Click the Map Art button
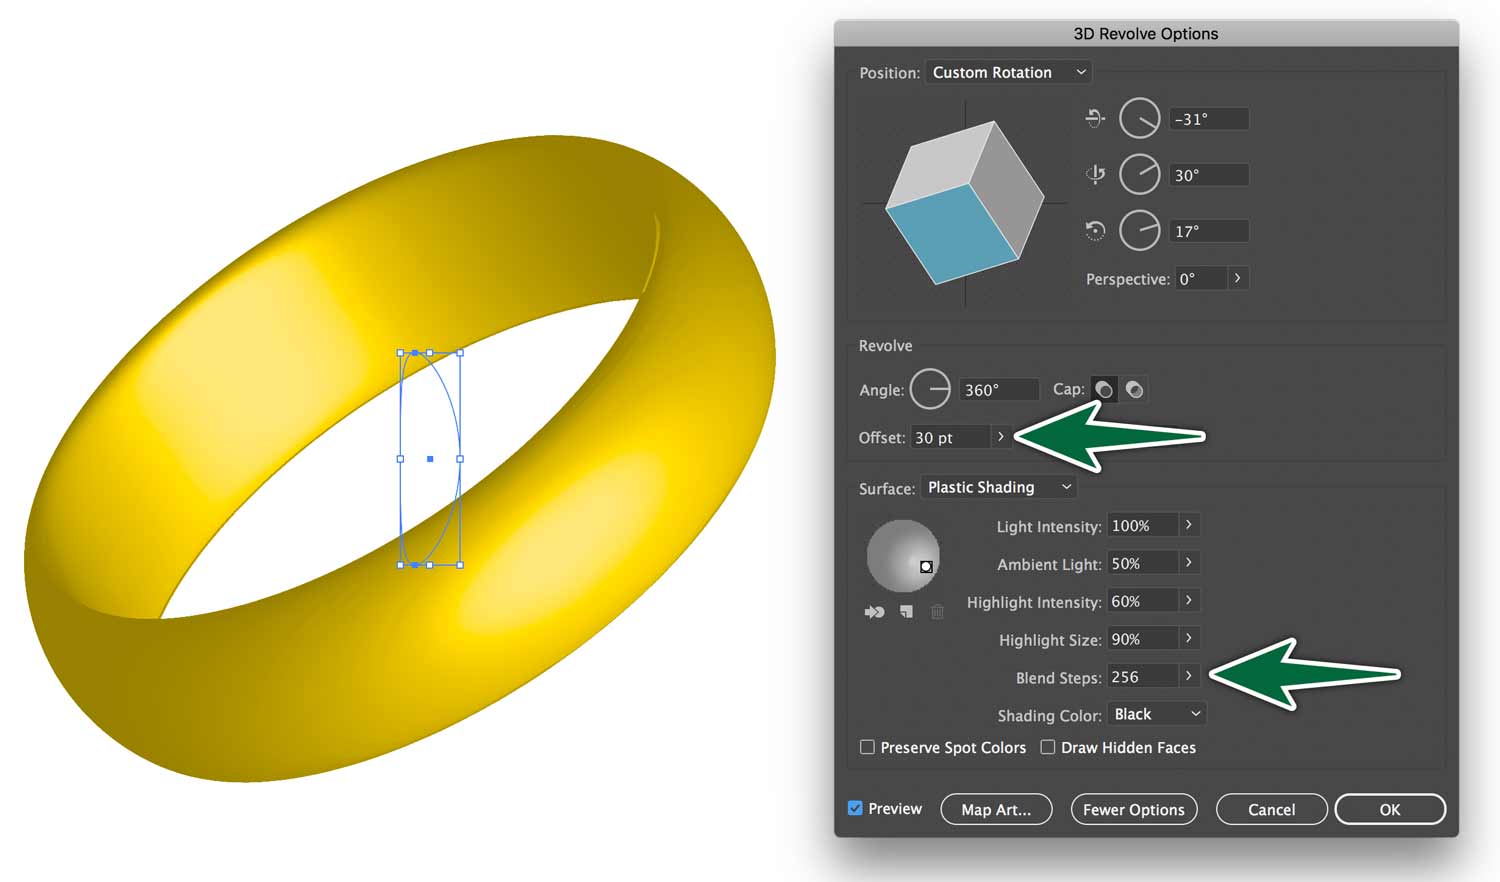 [996, 809]
